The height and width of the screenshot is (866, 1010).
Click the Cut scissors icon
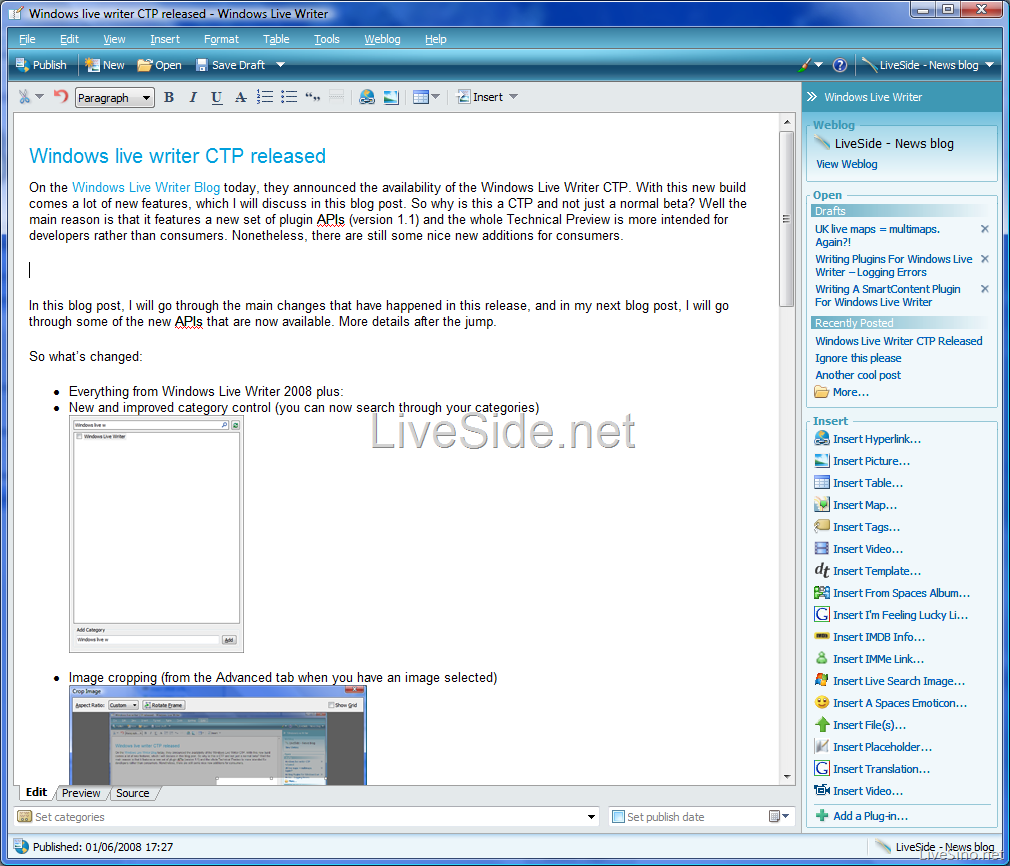[x=24, y=97]
